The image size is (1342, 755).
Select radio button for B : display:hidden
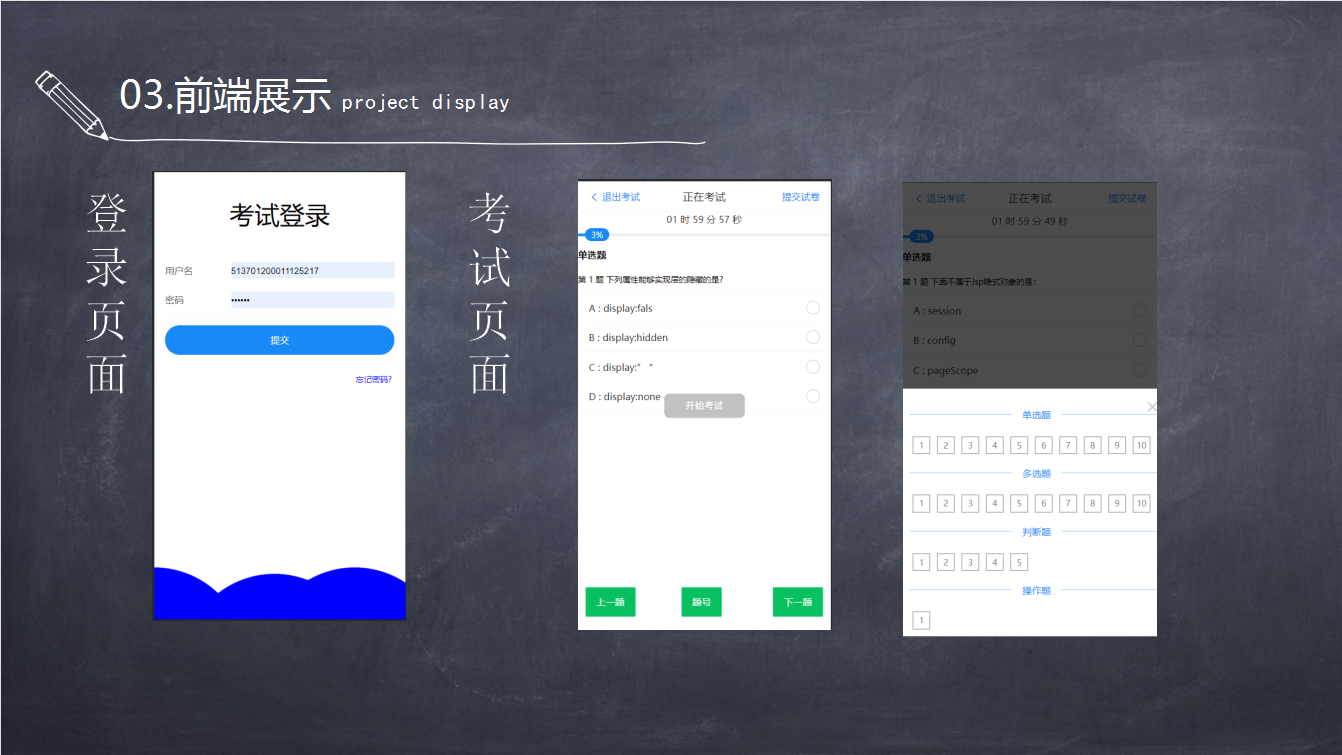[x=812, y=337]
